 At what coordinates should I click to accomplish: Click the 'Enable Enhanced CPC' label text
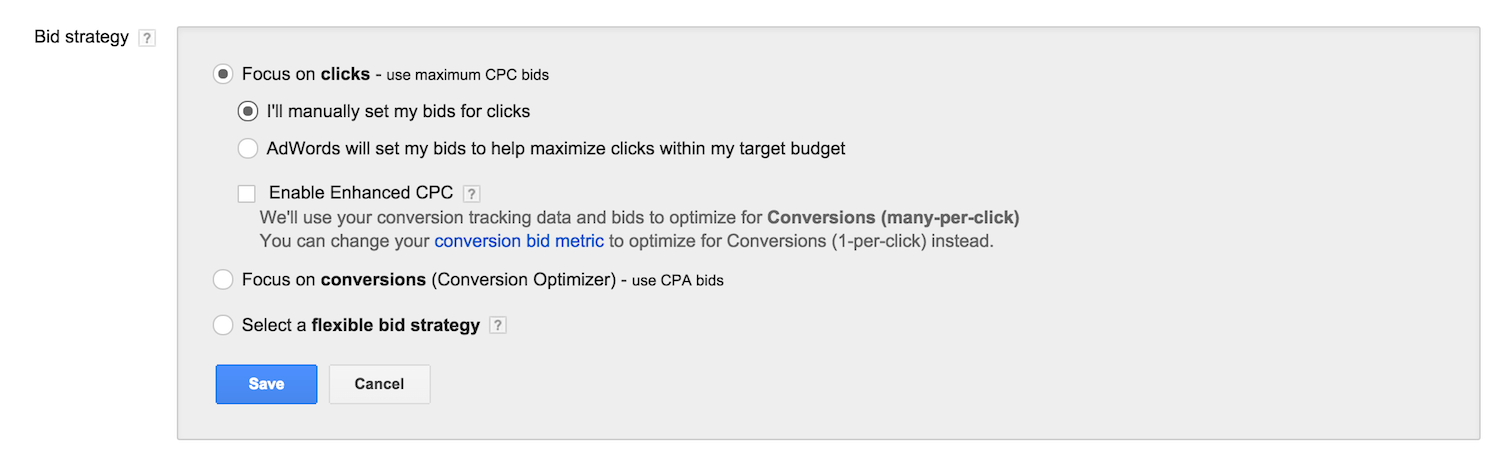point(361,193)
